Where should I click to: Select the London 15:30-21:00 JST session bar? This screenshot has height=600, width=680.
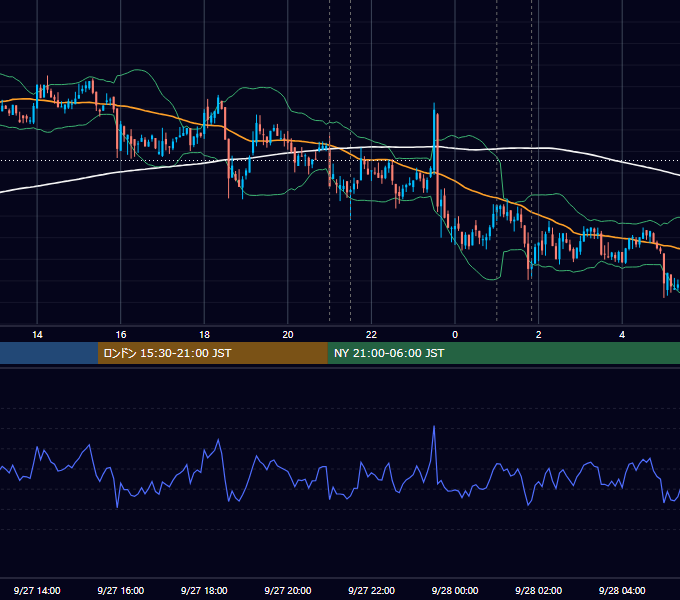(212, 353)
